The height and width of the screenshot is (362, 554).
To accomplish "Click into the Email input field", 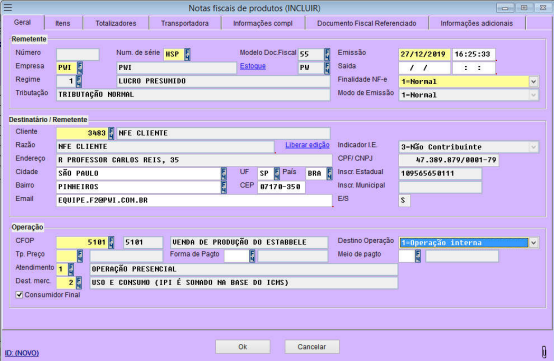I will click(x=194, y=200).
